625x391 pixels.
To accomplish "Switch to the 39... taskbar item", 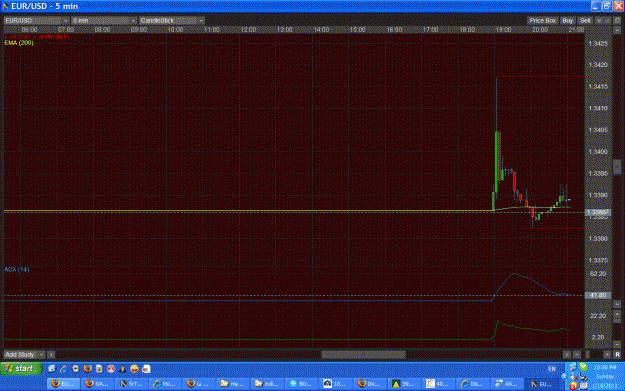I will pyautogui.click(x=404, y=384).
